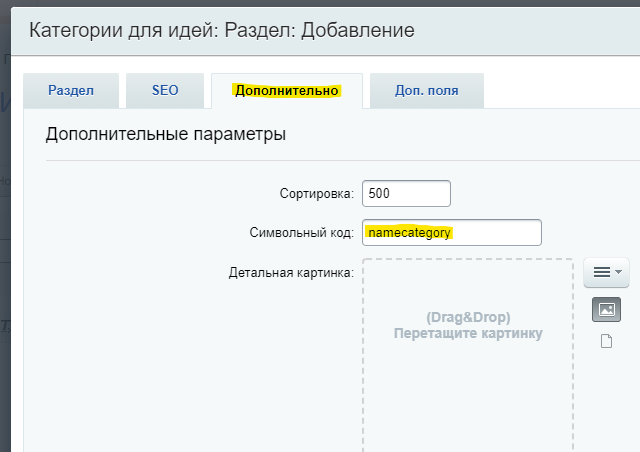
Task: Focus the Символьный код input field
Action: pos(451,233)
